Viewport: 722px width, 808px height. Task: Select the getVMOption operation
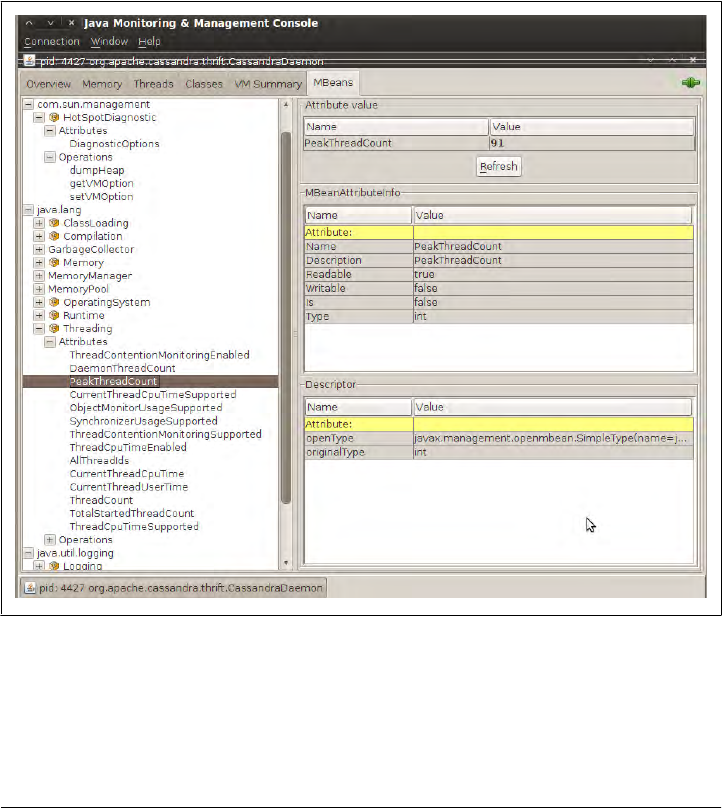tap(102, 183)
